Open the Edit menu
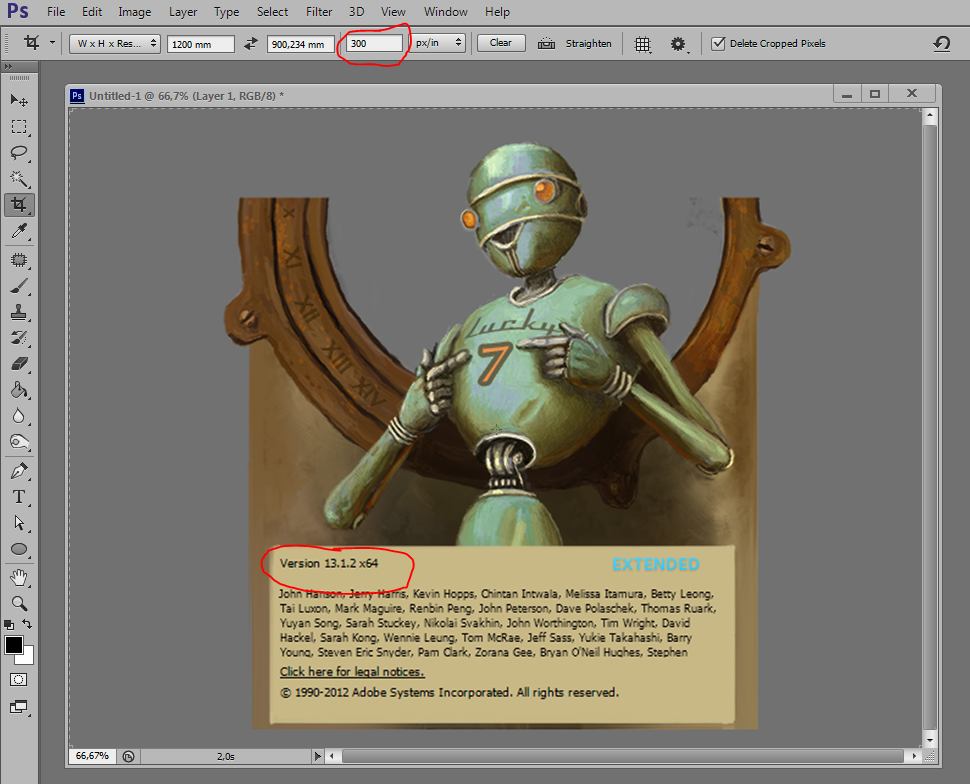The image size is (970, 784). pyautogui.click(x=92, y=12)
